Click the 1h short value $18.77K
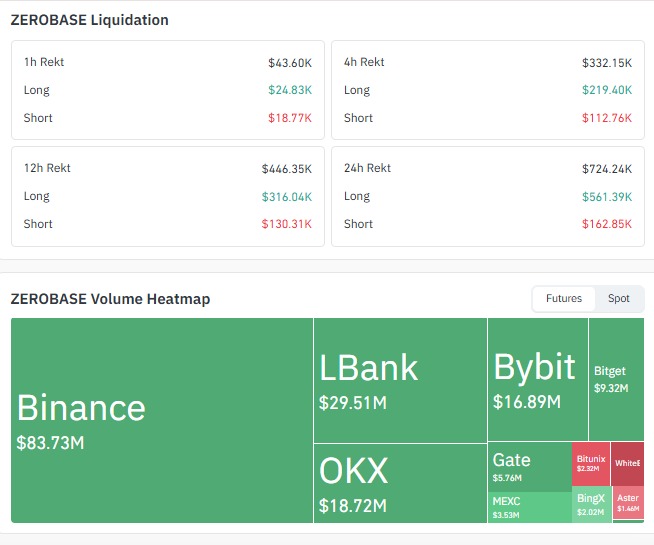Image resolution: width=654 pixels, height=545 pixels. 290,118
